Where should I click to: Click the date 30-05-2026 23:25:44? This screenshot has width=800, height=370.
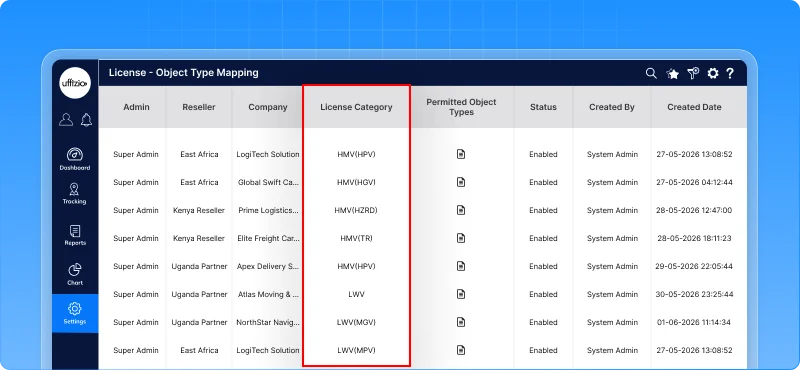694,294
